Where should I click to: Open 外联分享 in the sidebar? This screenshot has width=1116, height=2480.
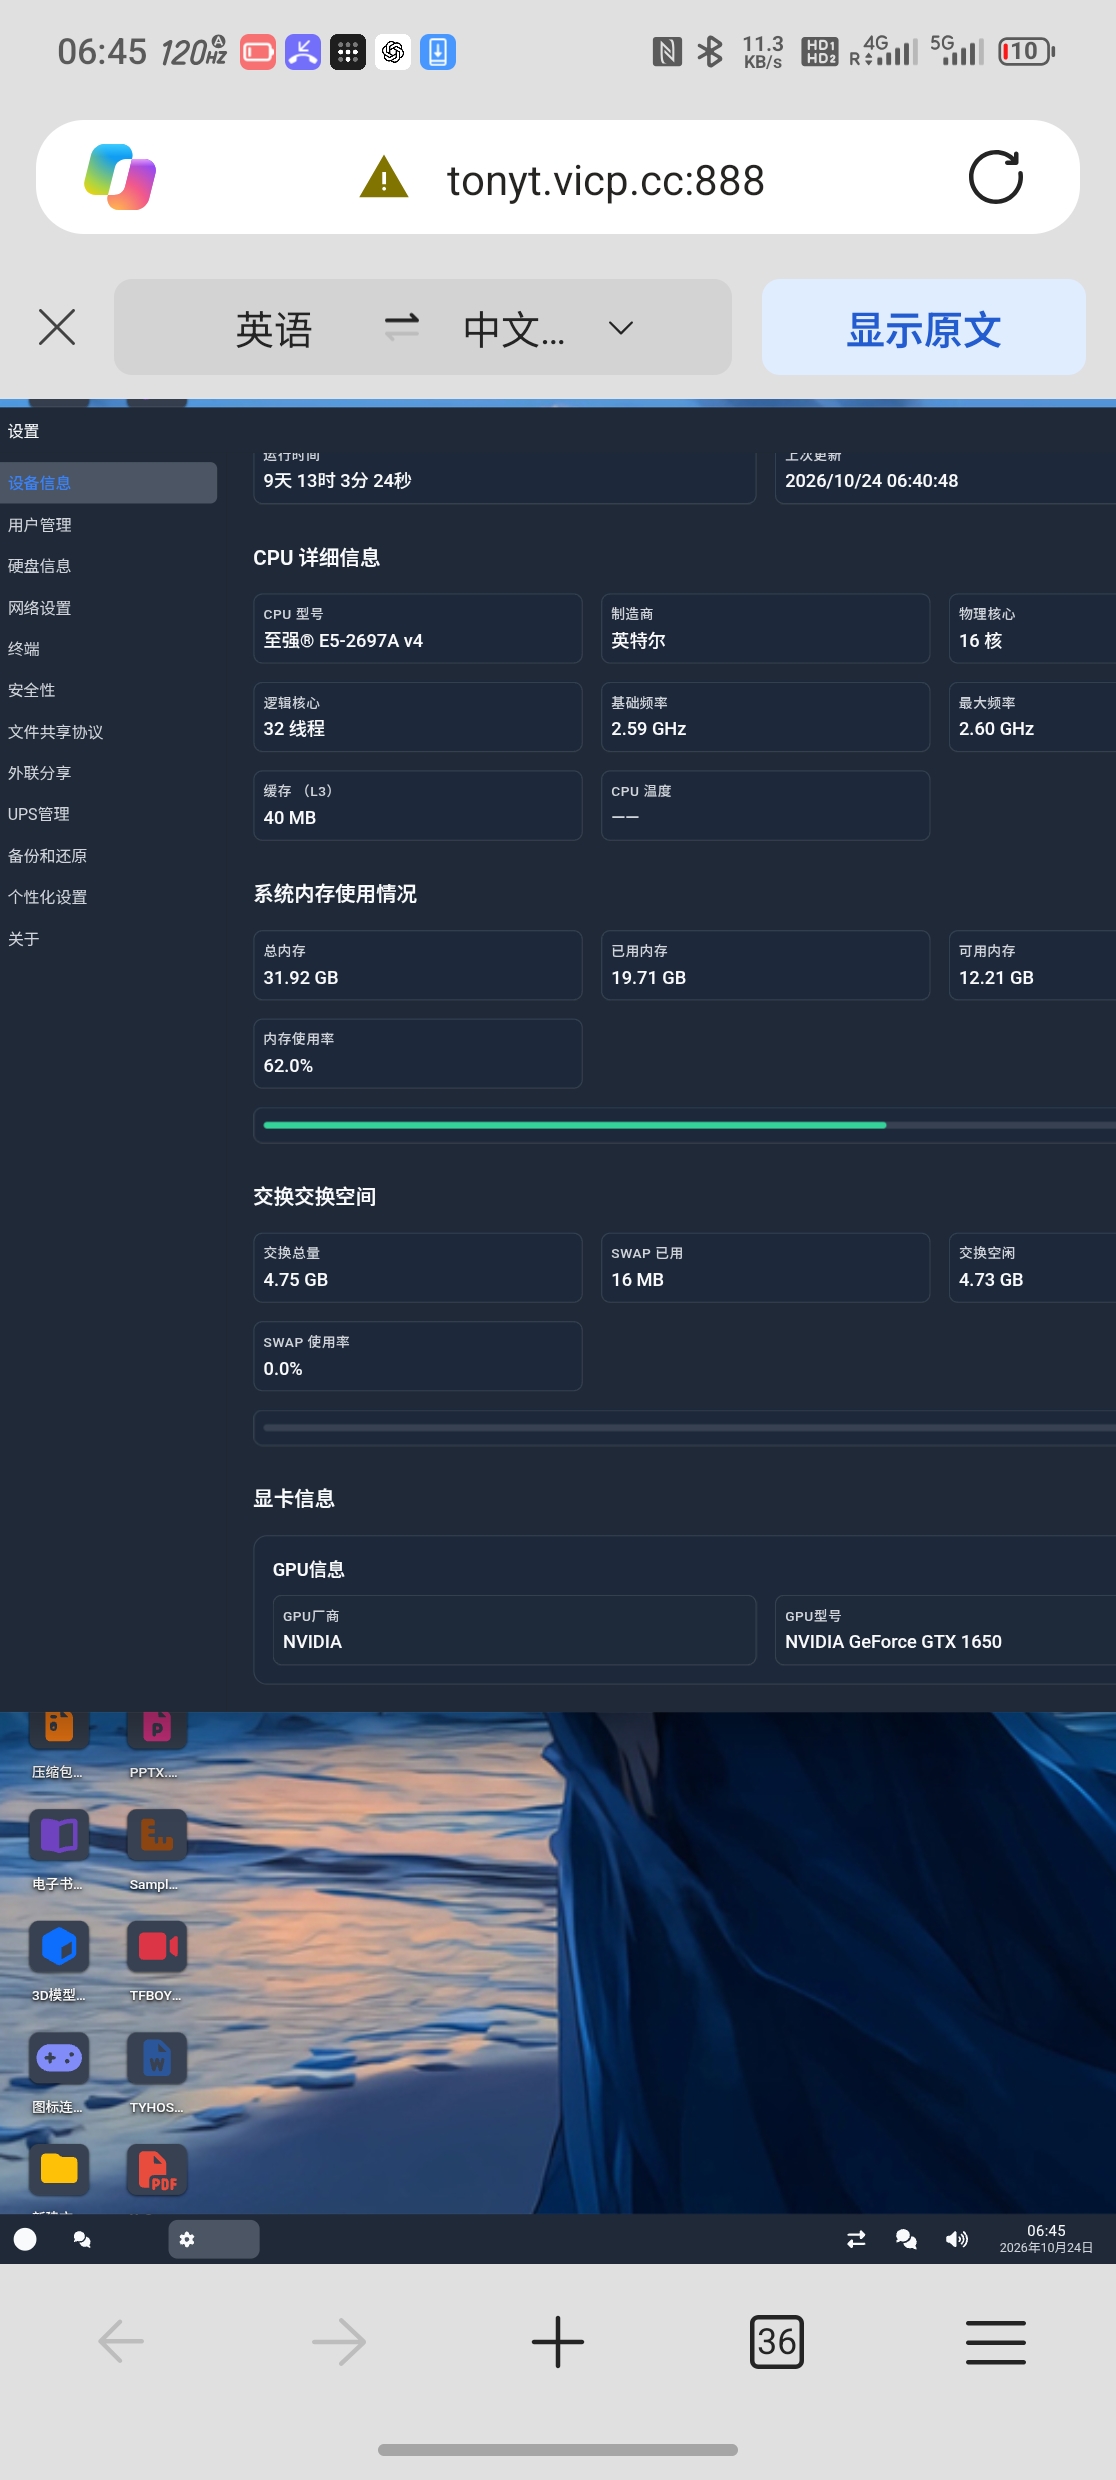coord(108,773)
